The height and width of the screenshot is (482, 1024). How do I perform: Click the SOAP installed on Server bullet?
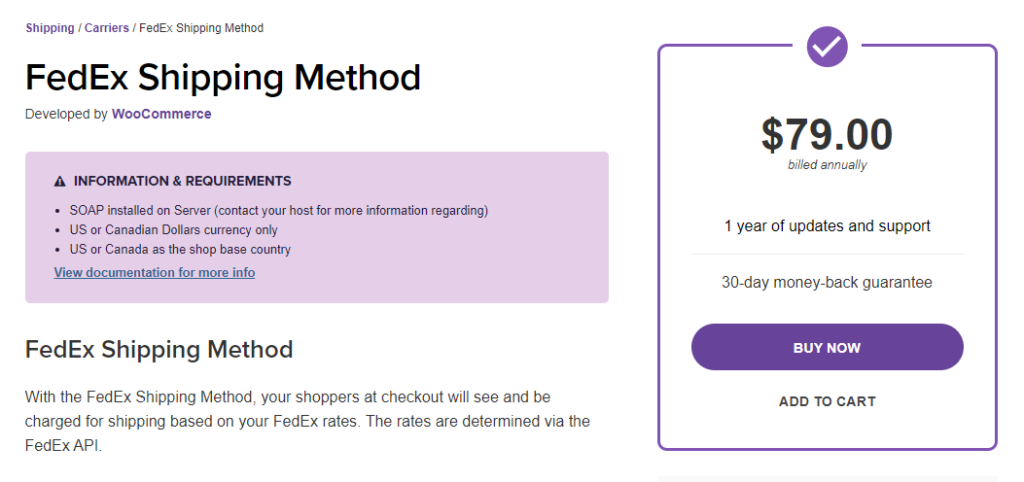click(x=279, y=211)
